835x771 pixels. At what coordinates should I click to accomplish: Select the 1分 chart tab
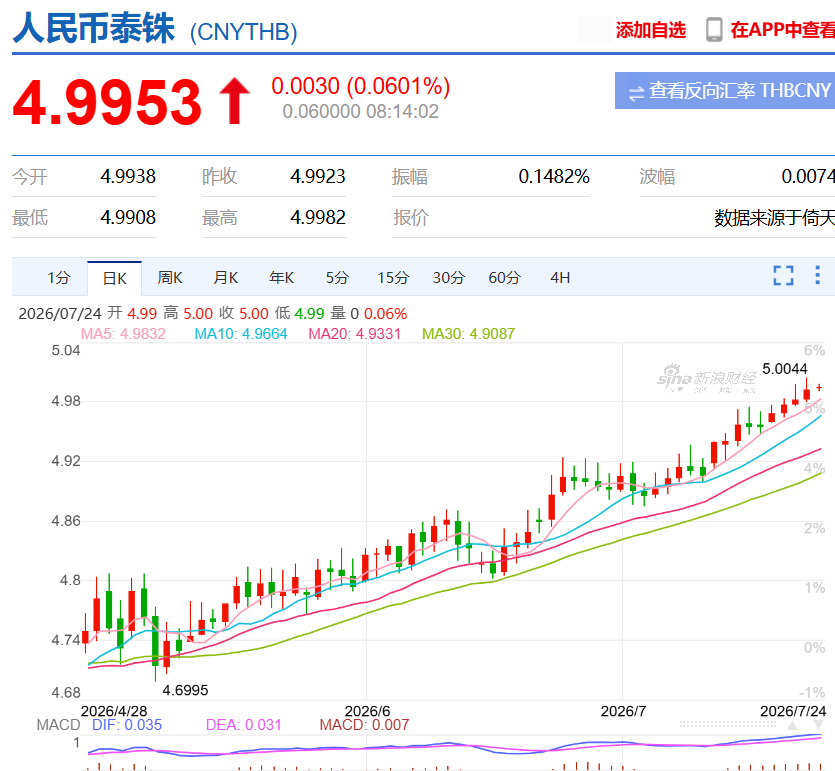(x=59, y=278)
